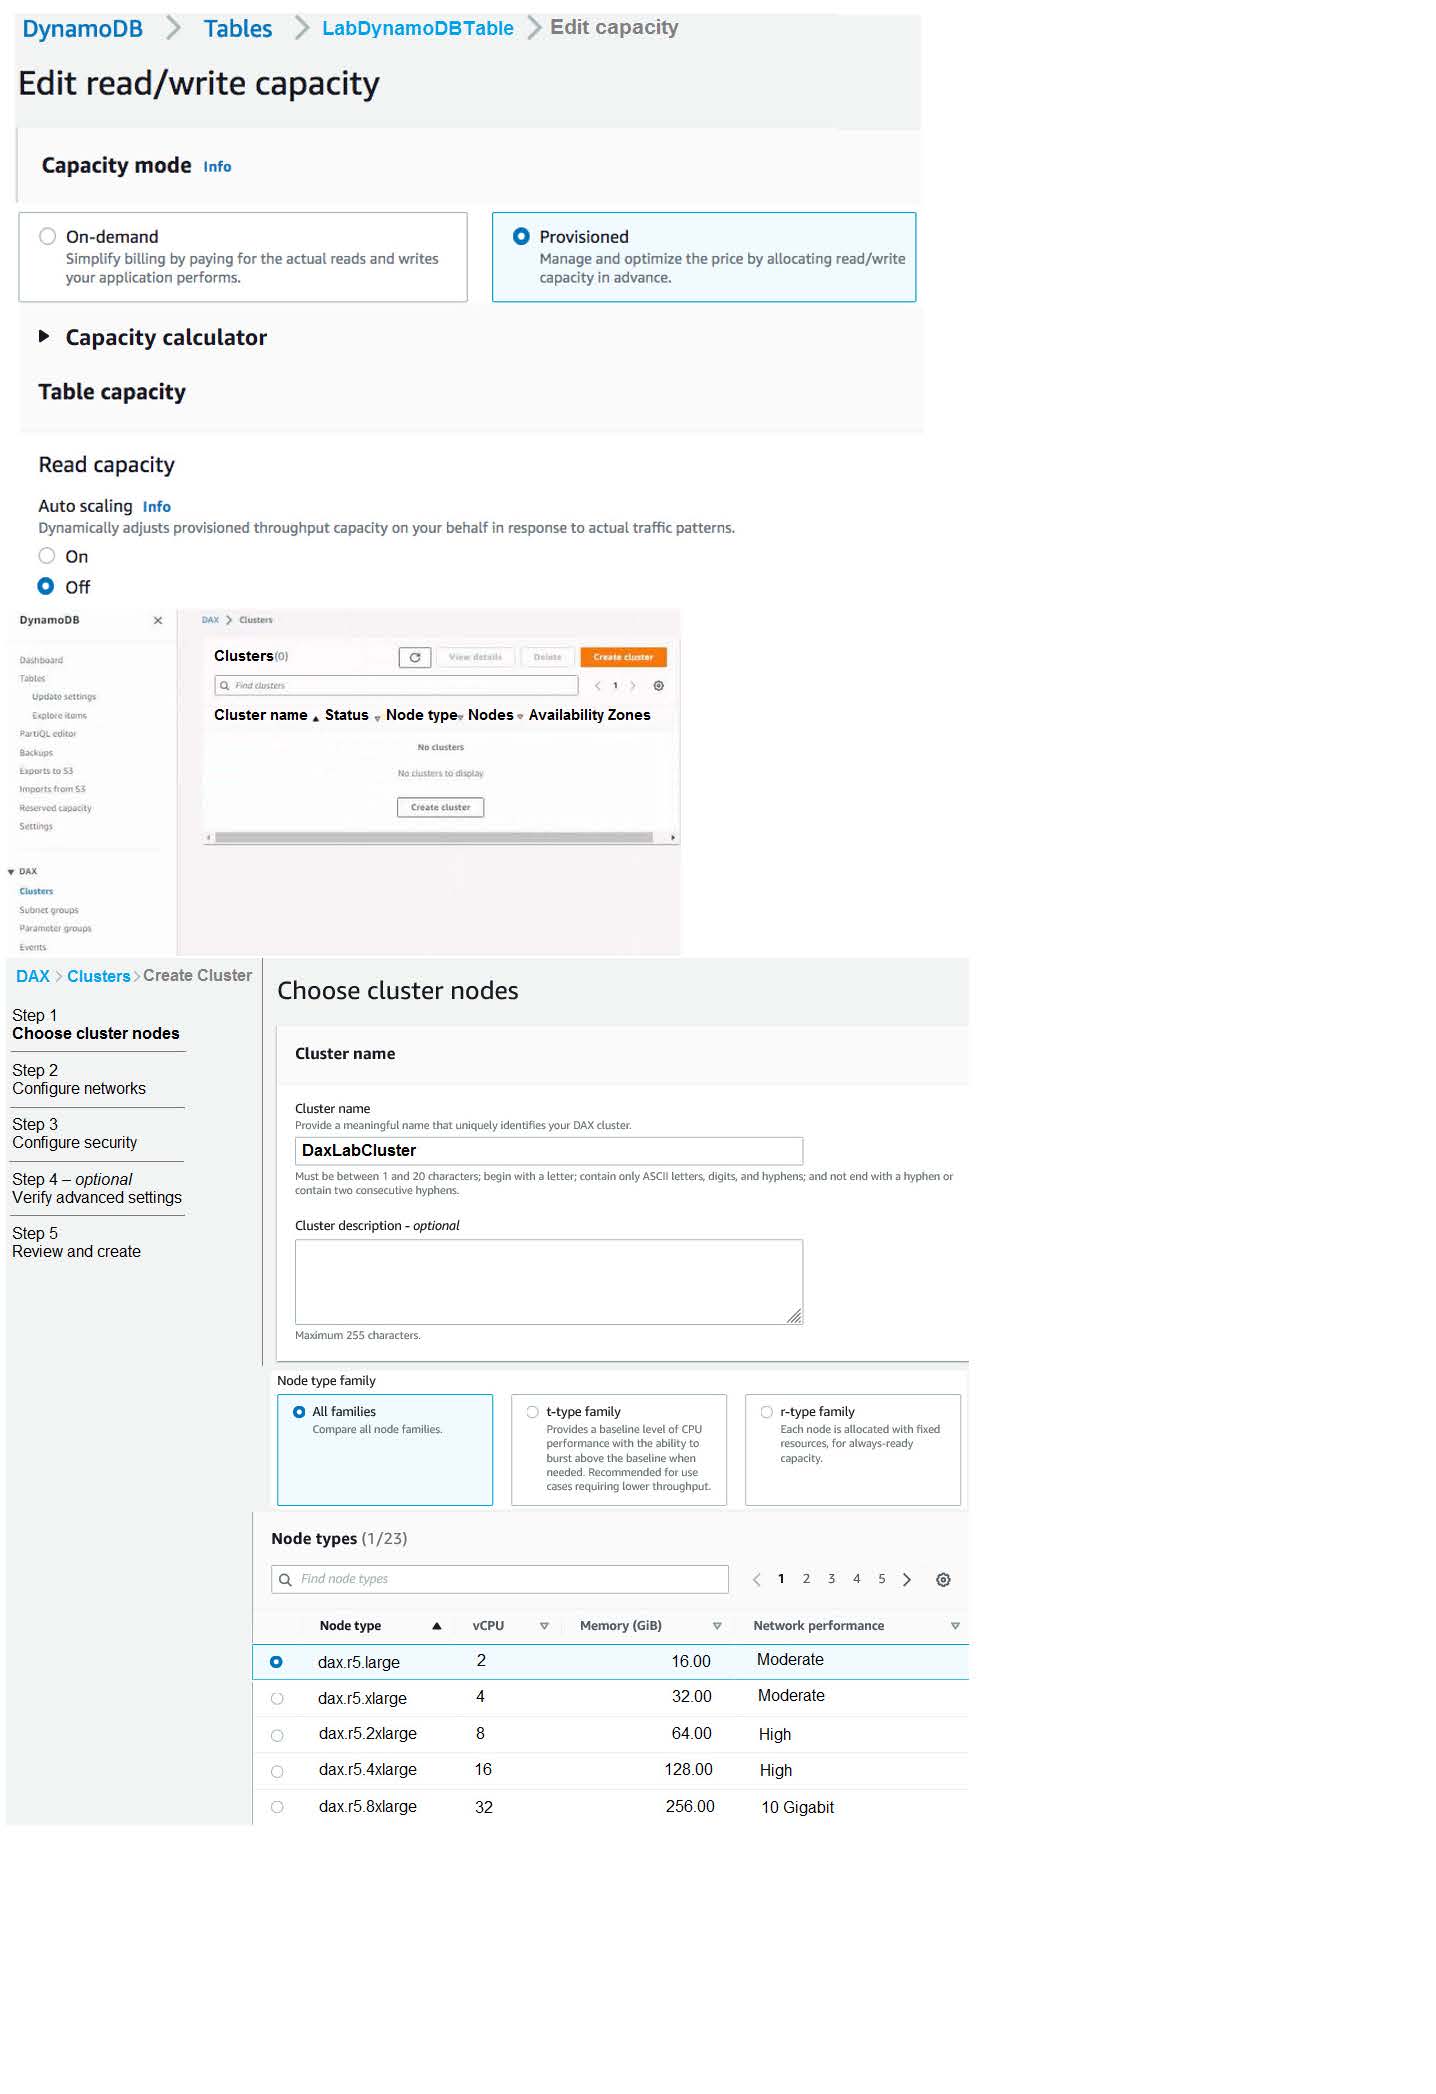Click Create cluster button in empty table
This screenshot has height=2094, width=1436.
441,807
